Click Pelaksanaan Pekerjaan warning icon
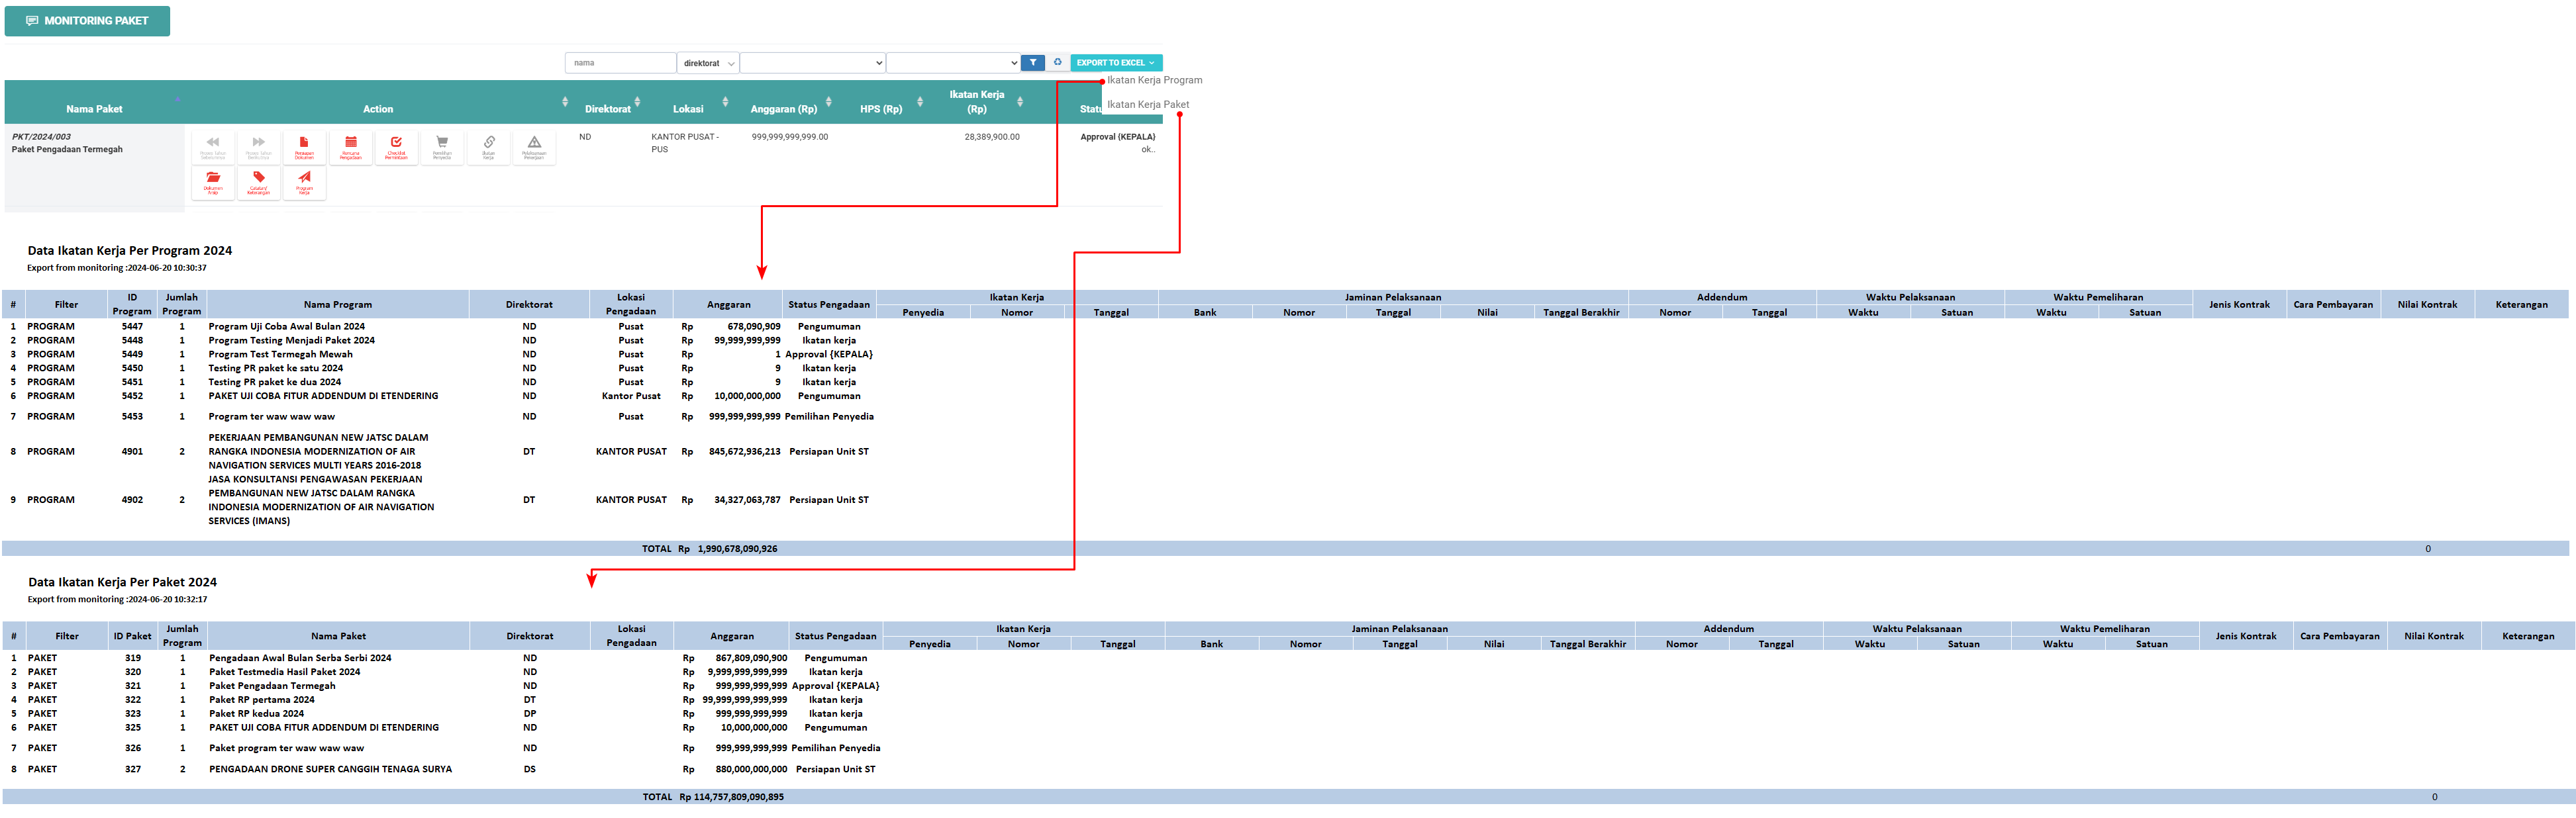The image size is (2576, 818). coord(534,147)
